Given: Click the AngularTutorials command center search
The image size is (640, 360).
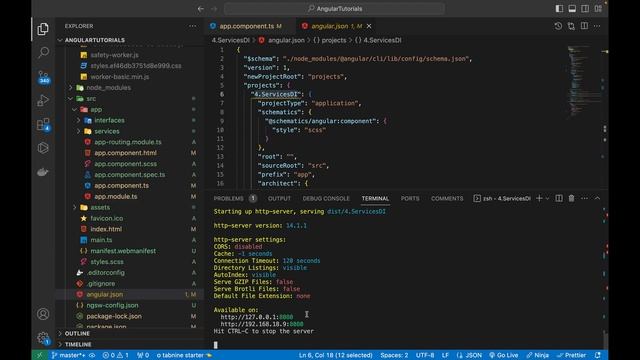Looking at the screenshot, I should click(x=334, y=9).
